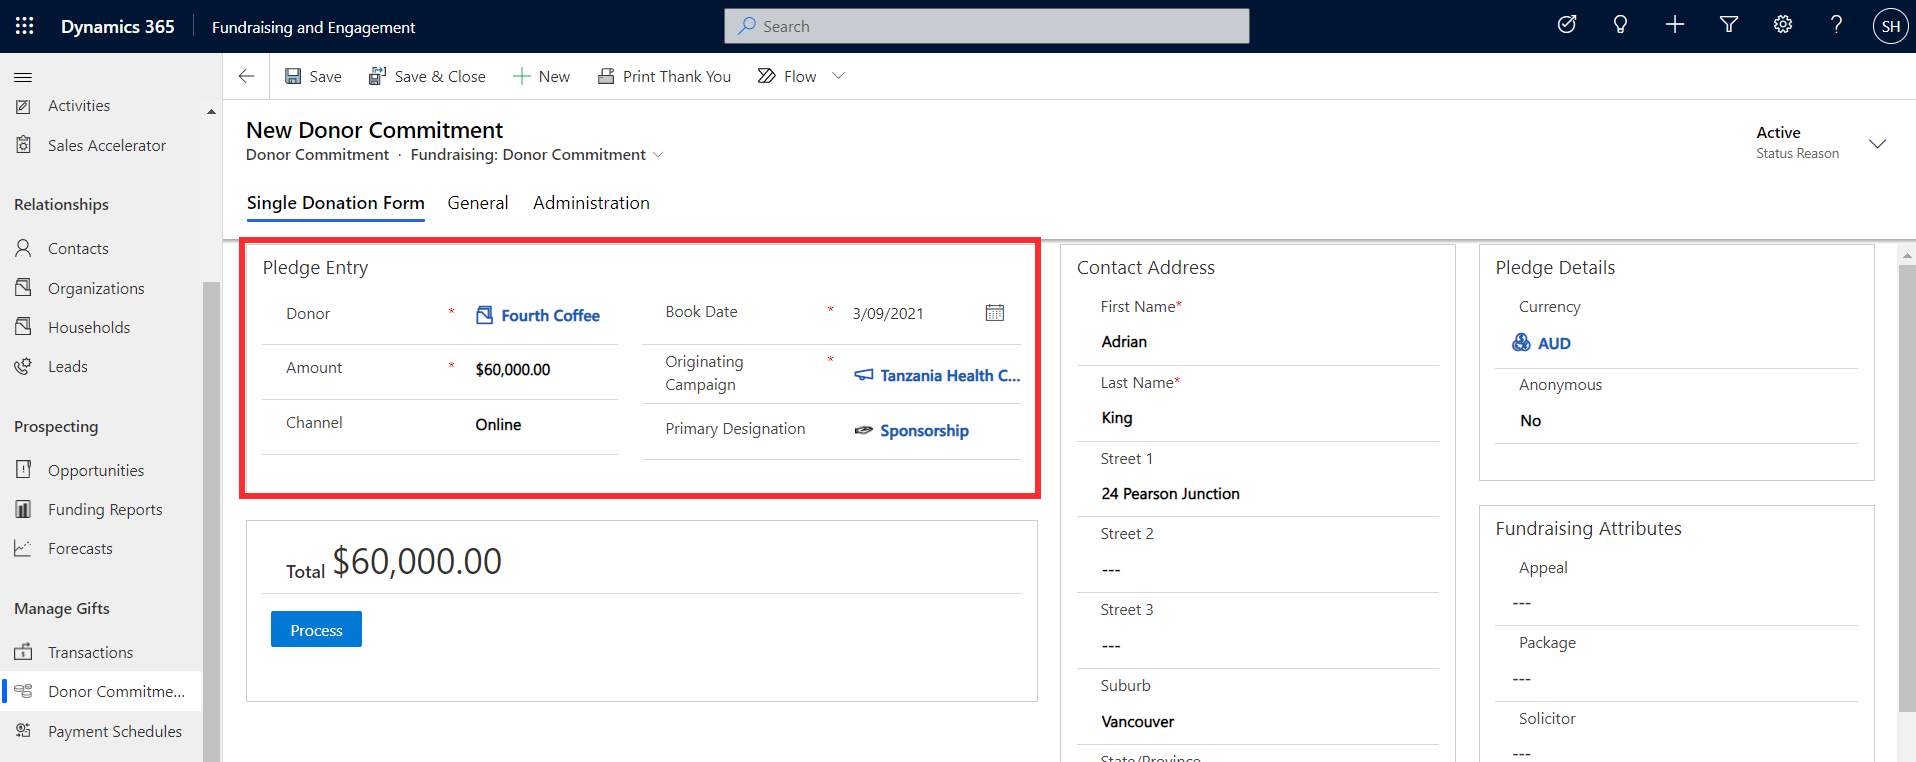Screen dimensions: 1916x762
Task: Click the Sales Accelerator sidebar icon
Action: tap(23, 145)
